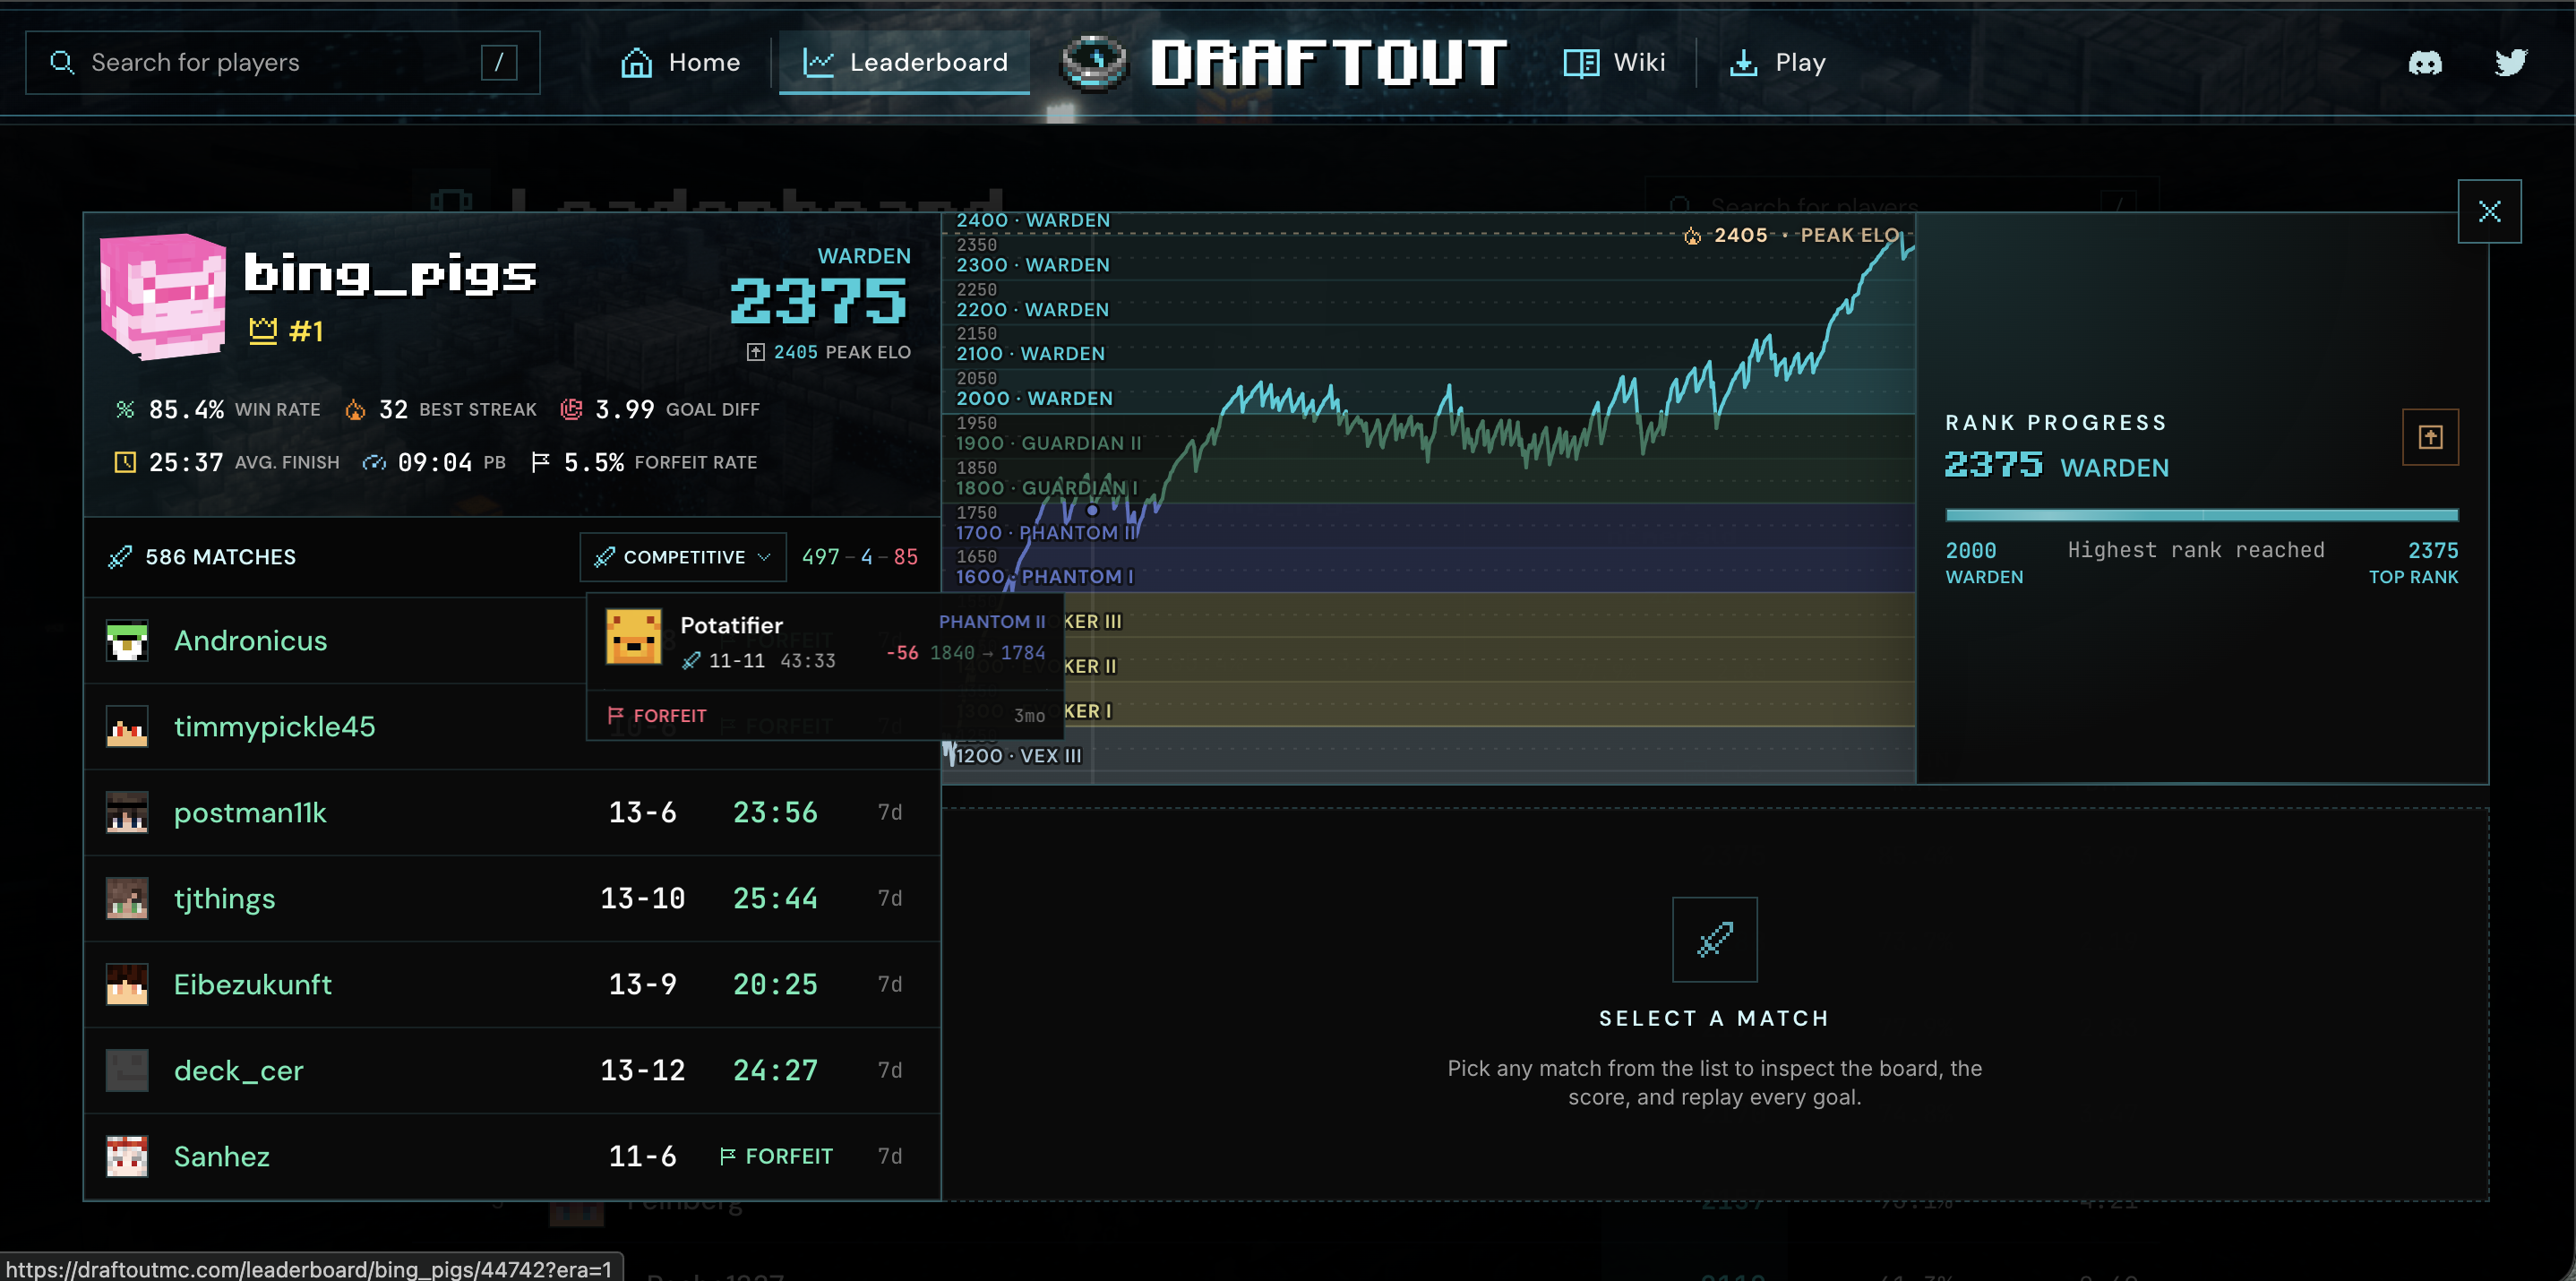This screenshot has height=1281, width=2576.
Task: Click the best streak flame icon
Action: 355,409
